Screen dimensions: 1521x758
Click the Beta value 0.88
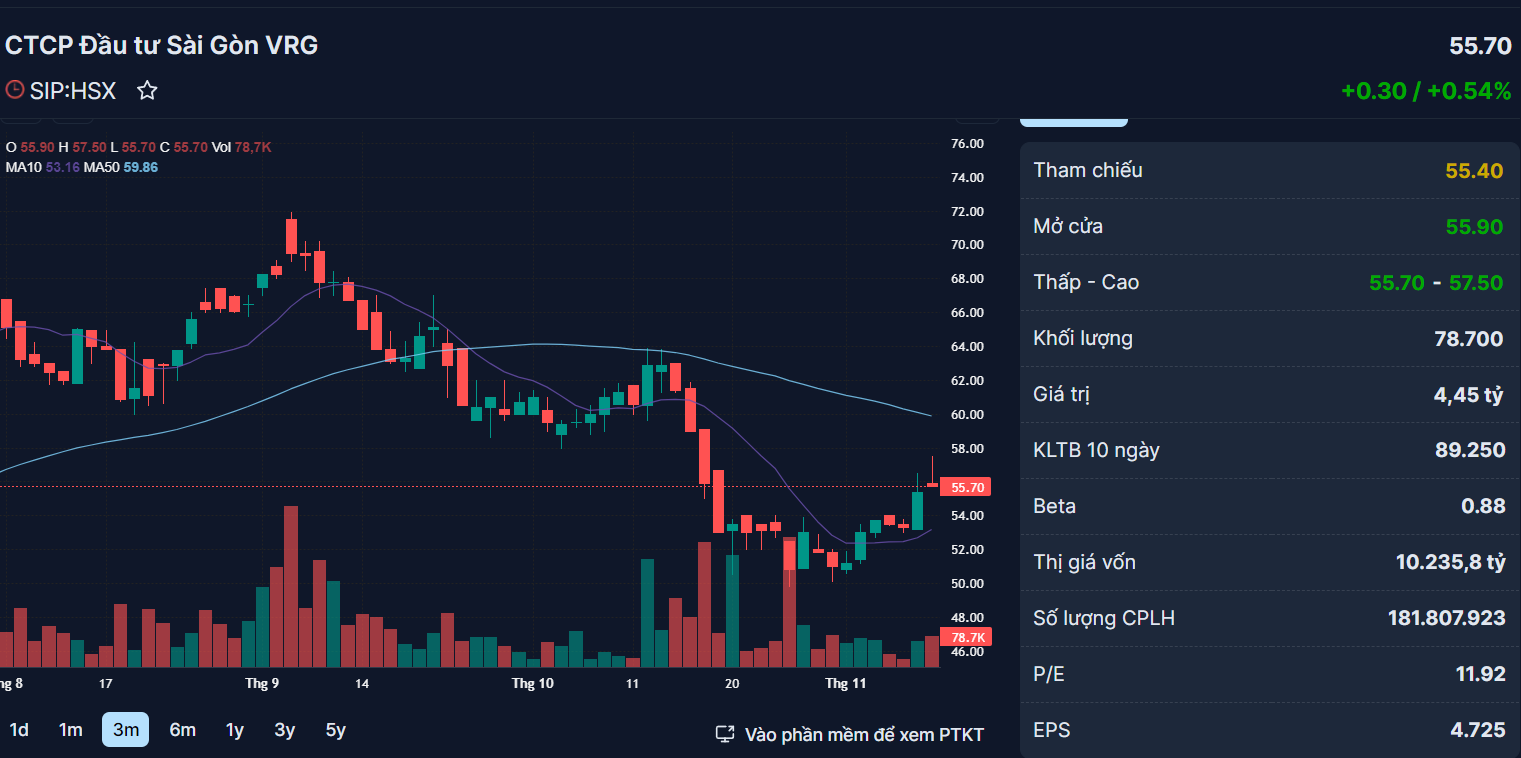pos(1483,507)
